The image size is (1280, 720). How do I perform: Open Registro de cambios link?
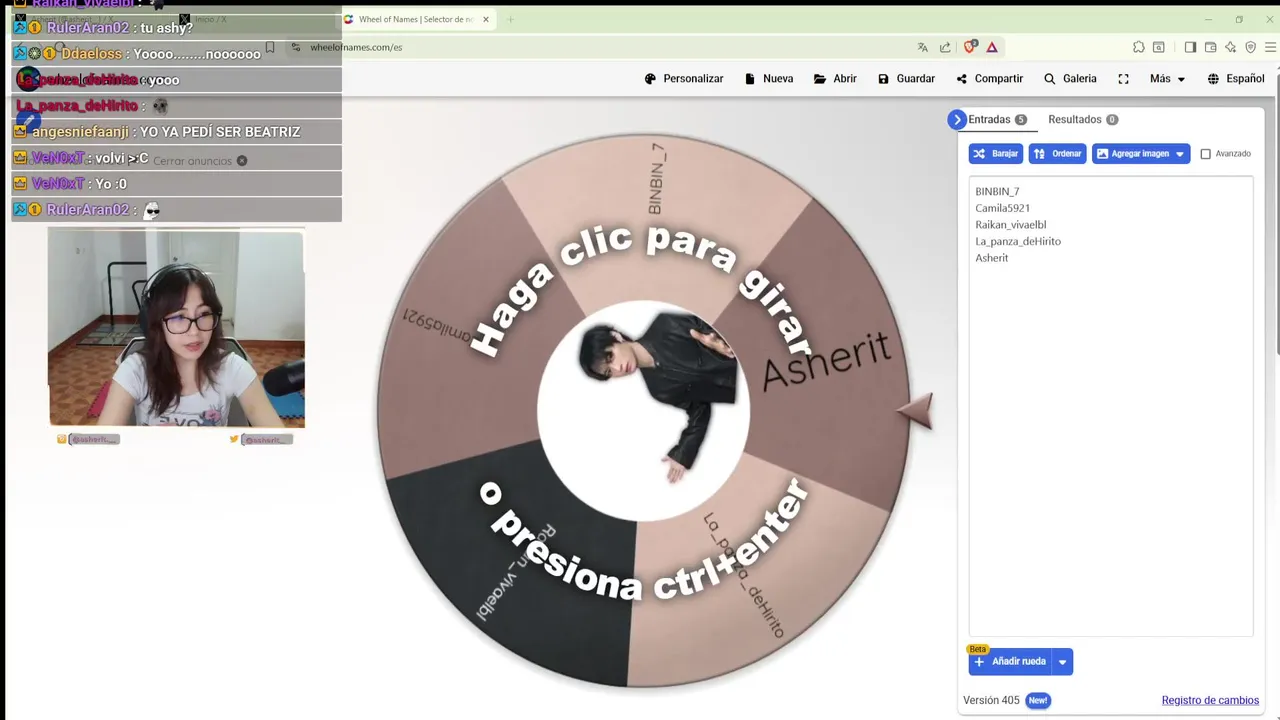click(1210, 700)
